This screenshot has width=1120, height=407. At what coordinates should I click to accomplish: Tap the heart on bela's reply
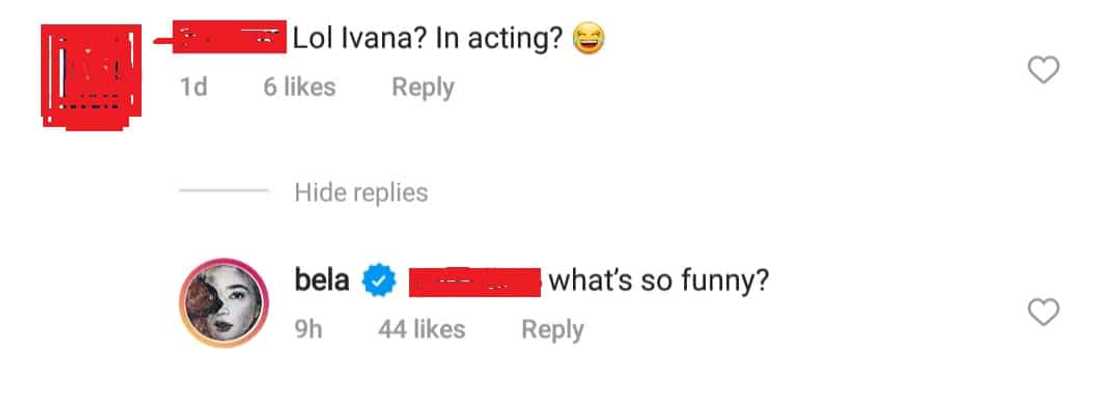pyautogui.click(x=1044, y=313)
